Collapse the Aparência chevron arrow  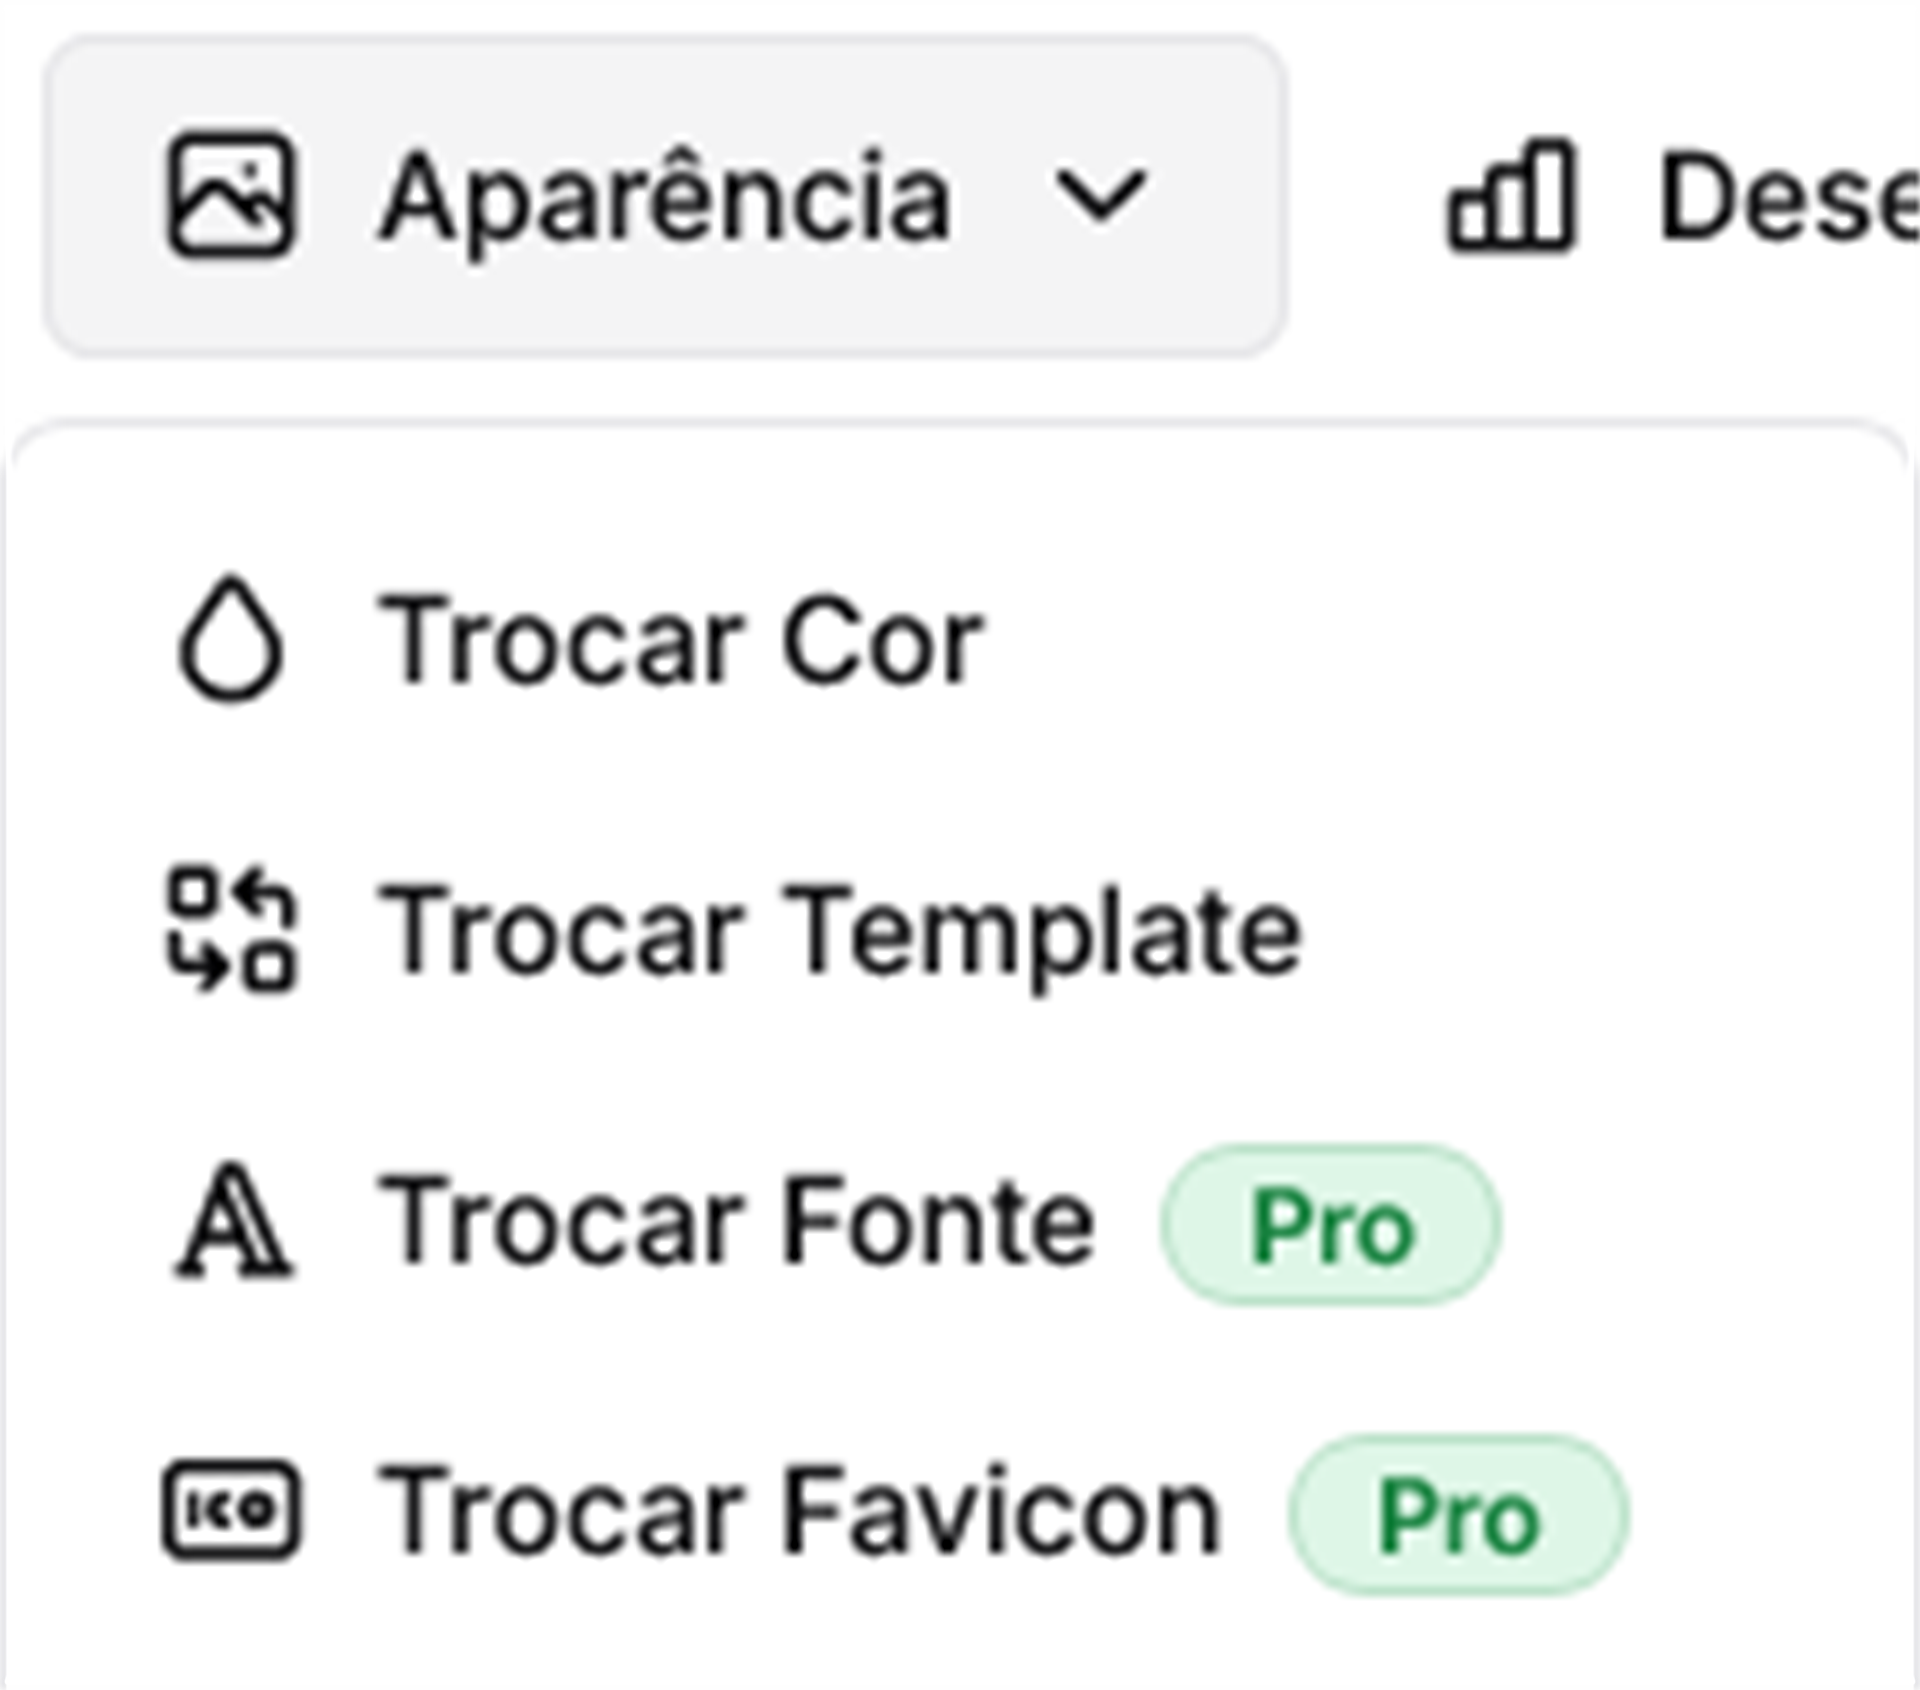coord(1100,195)
